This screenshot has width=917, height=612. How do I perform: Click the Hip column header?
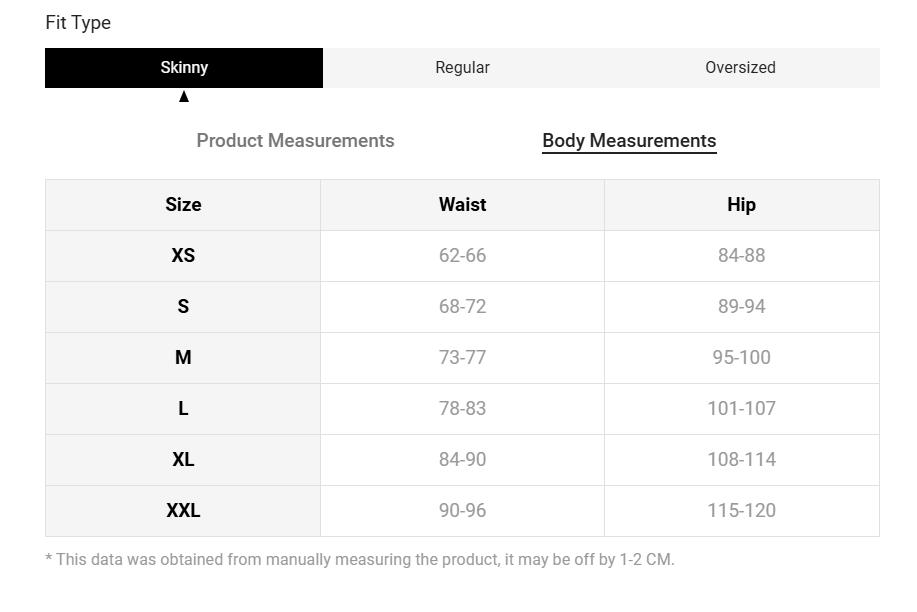click(742, 204)
